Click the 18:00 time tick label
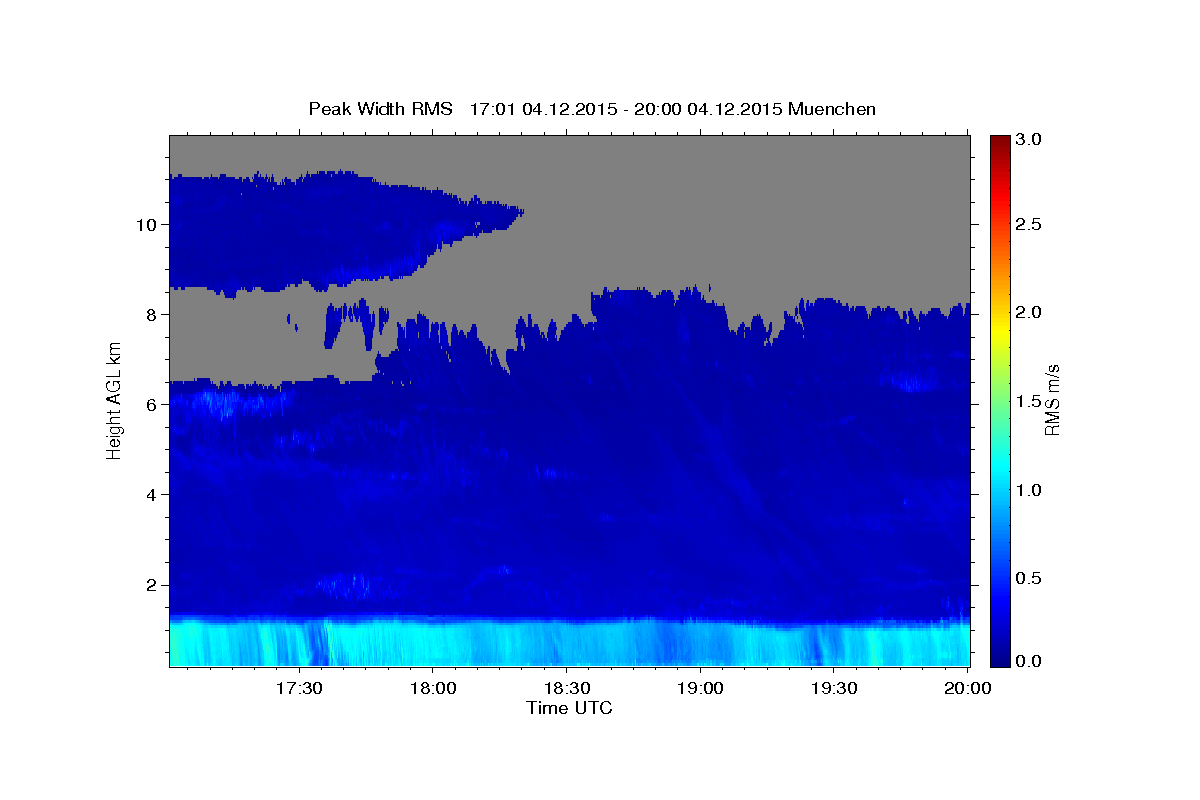Viewport: 1200px width, 800px height. (432, 689)
